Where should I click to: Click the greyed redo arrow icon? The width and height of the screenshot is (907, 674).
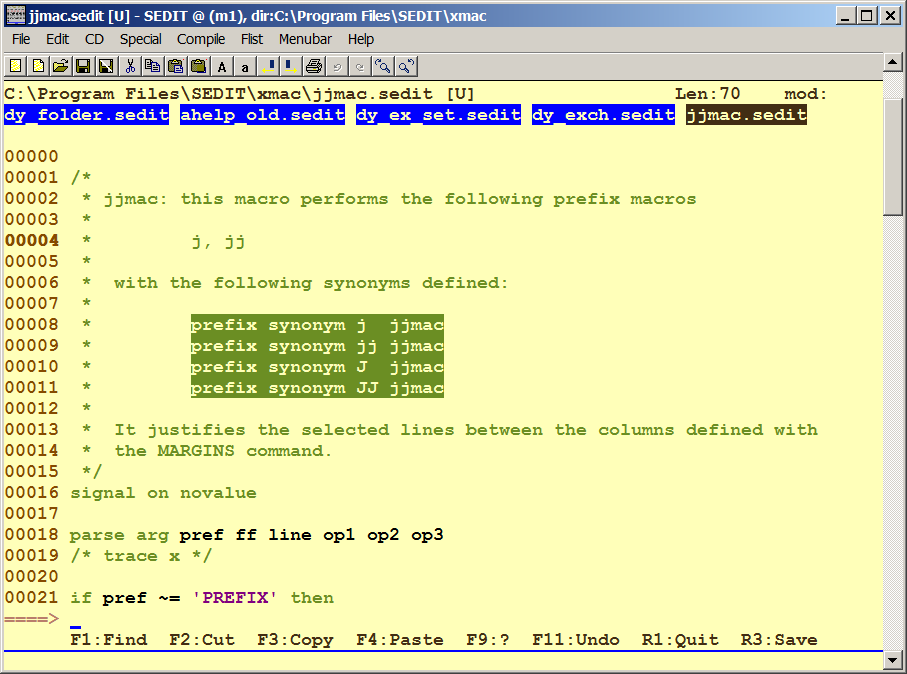coord(360,67)
